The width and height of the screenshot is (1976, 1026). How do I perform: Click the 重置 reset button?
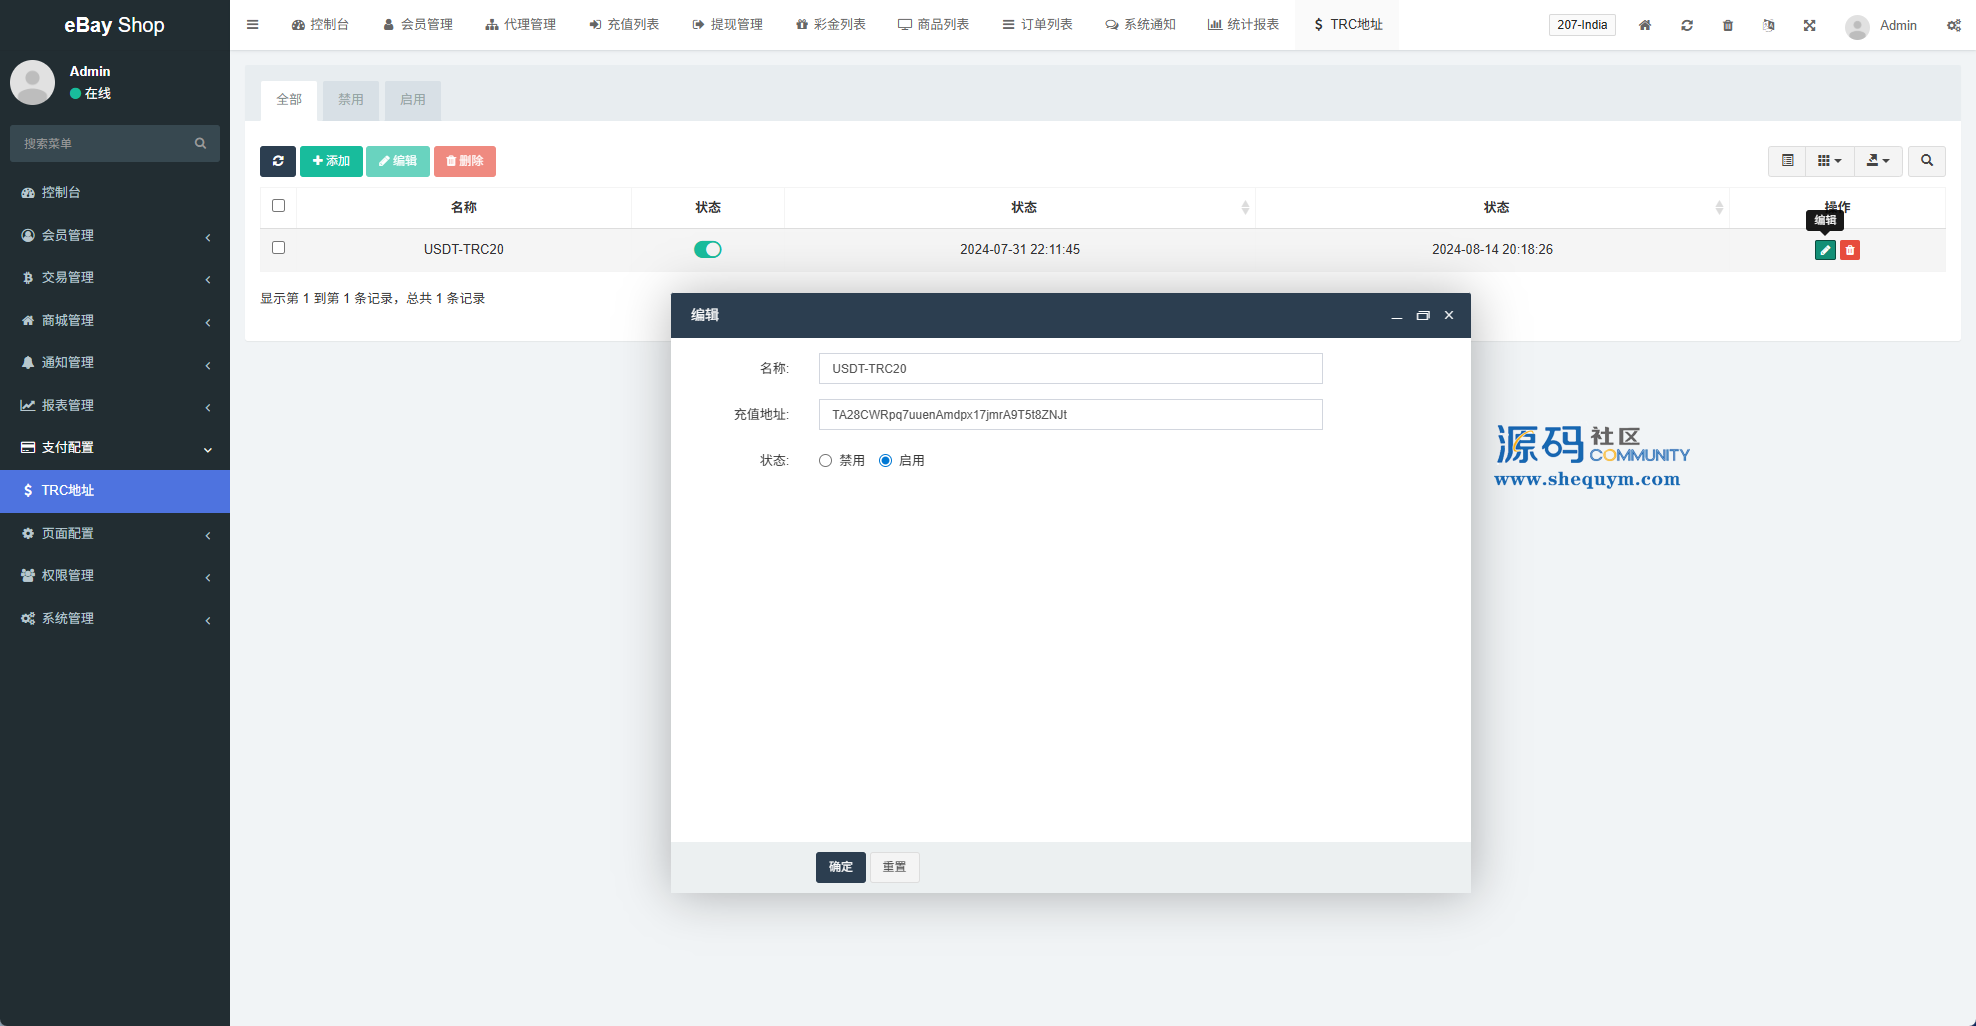(x=894, y=867)
